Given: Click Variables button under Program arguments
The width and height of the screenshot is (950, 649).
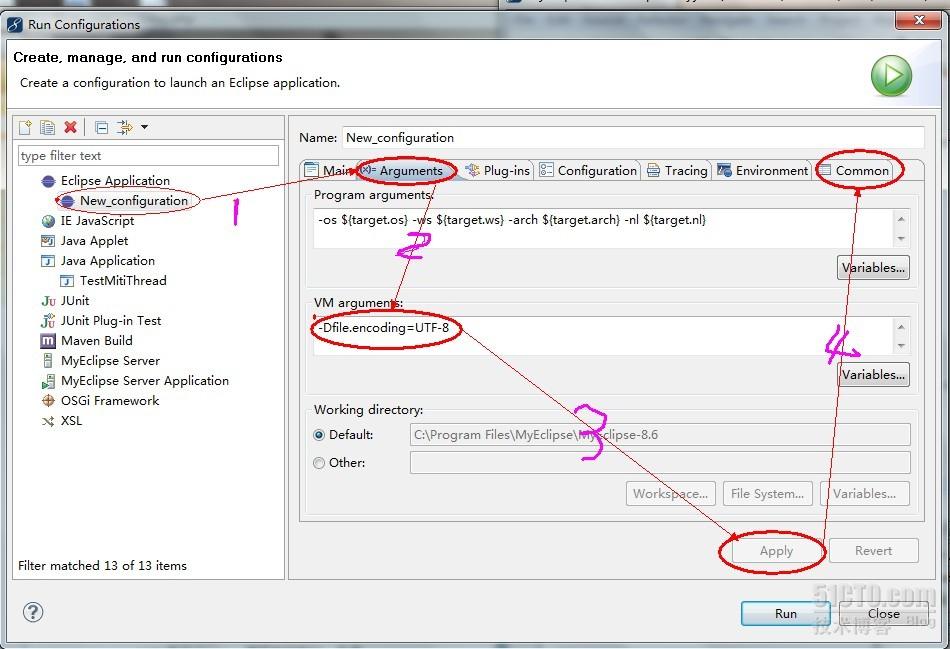Looking at the screenshot, I should tap(873, 268).
